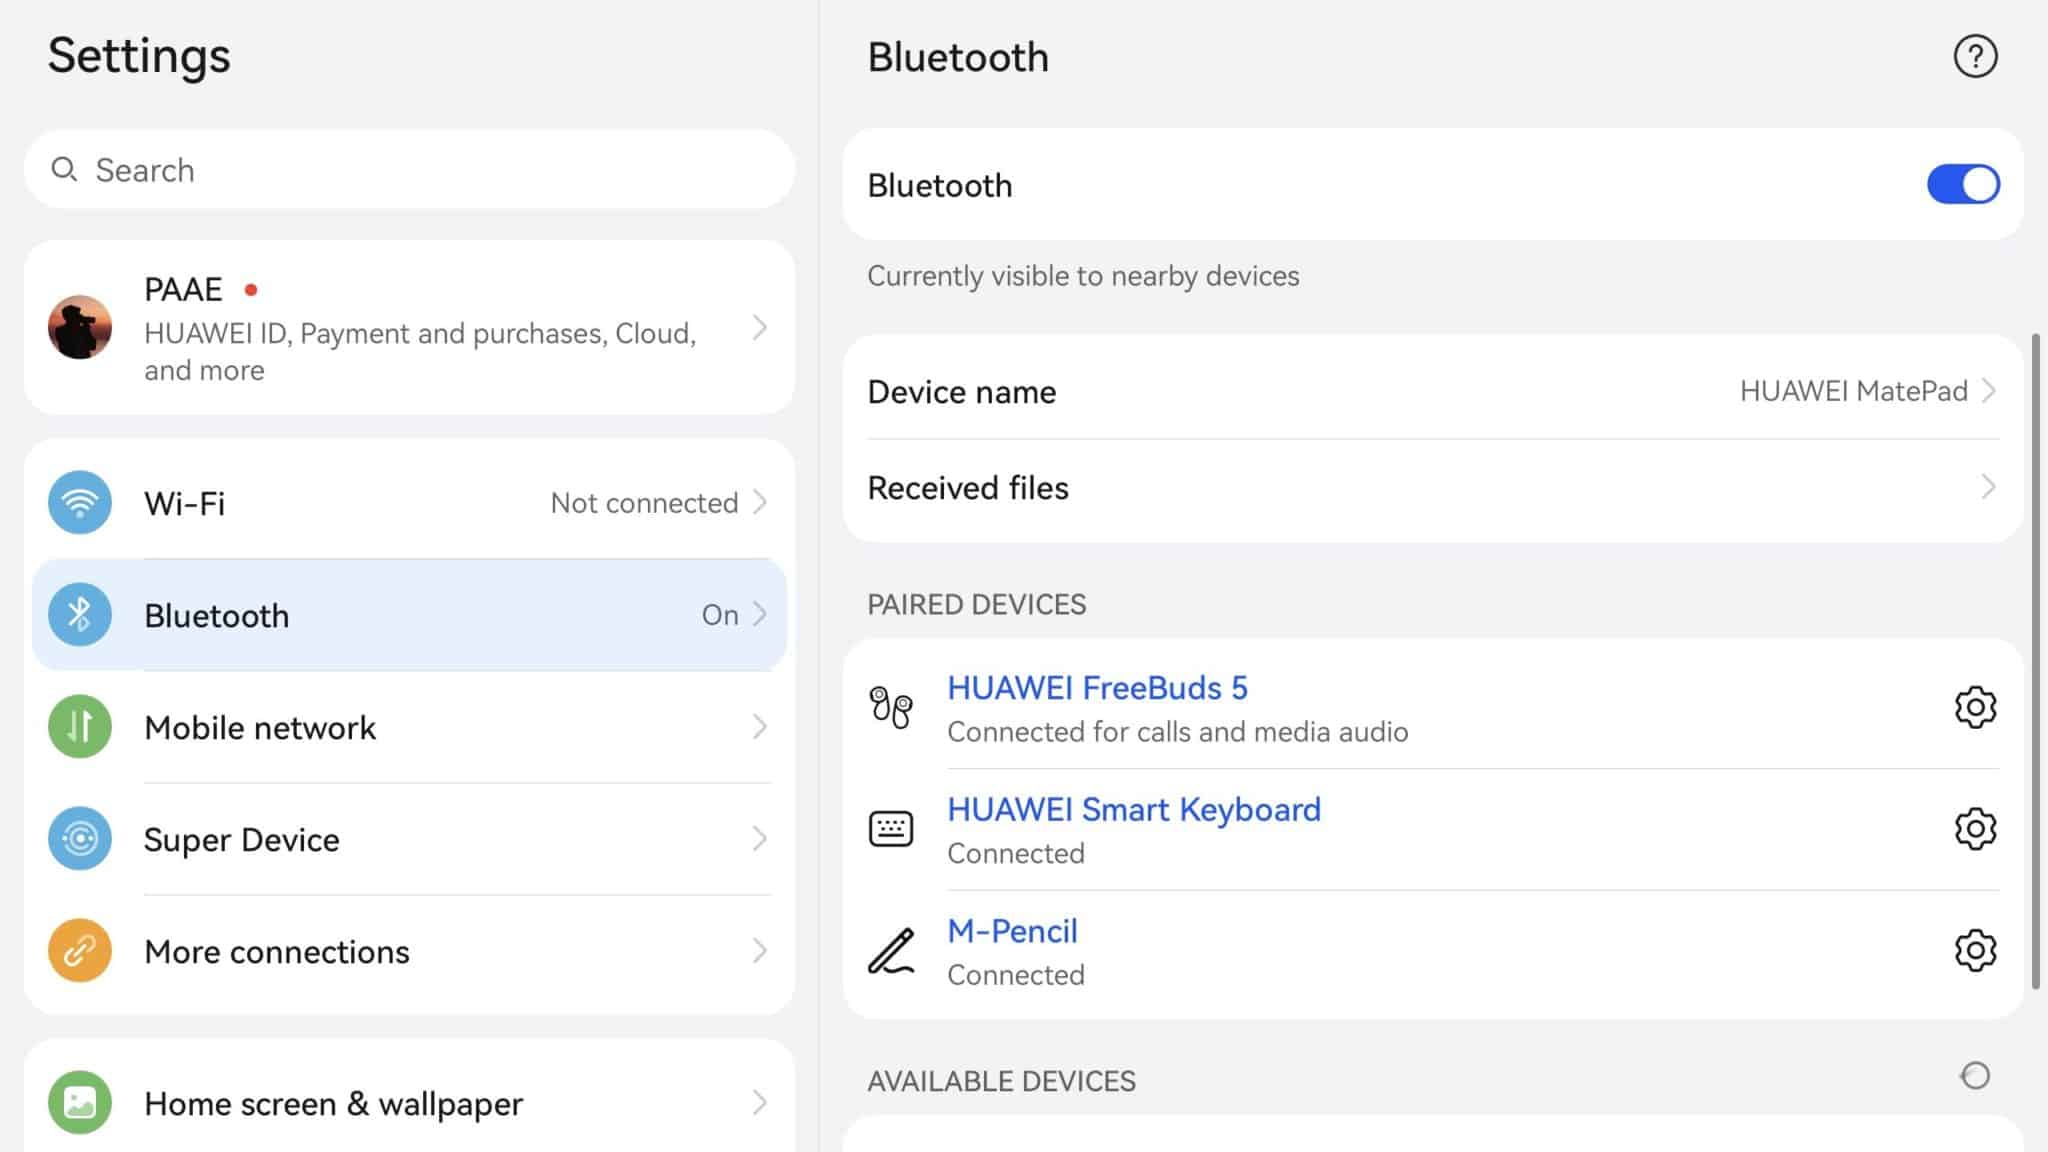2048x1152 pixels.
Task: Open the Bluetooth help question-mark icon
Action: coord(1975,56)
